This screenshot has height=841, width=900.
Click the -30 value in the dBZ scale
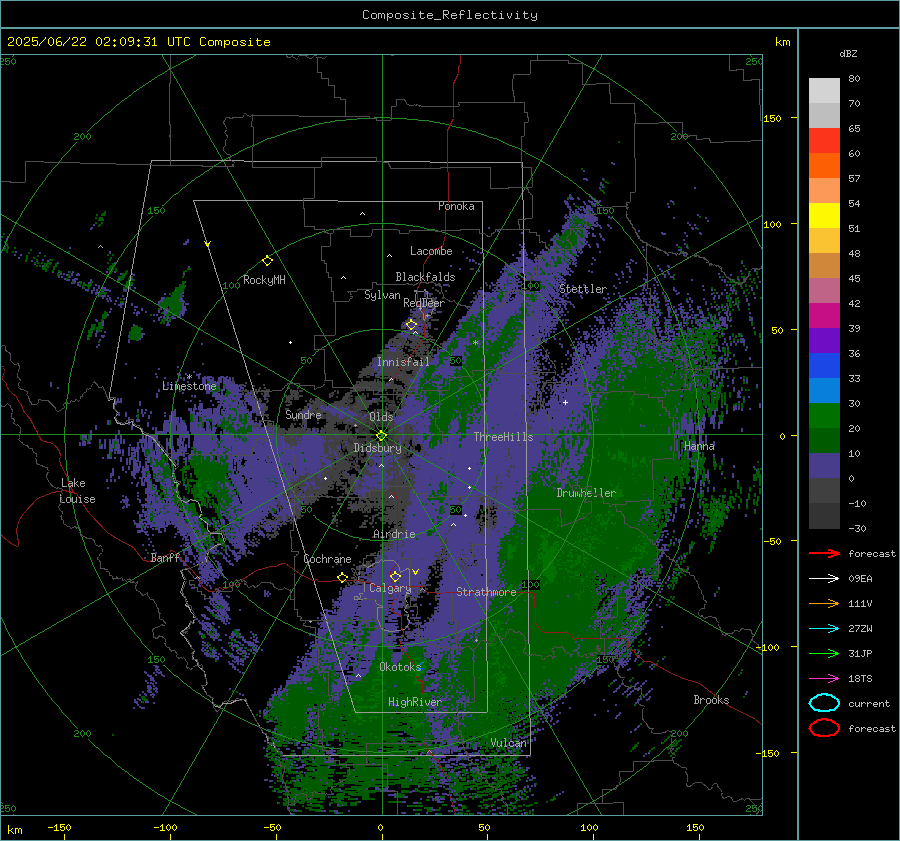tap(858, 528)
